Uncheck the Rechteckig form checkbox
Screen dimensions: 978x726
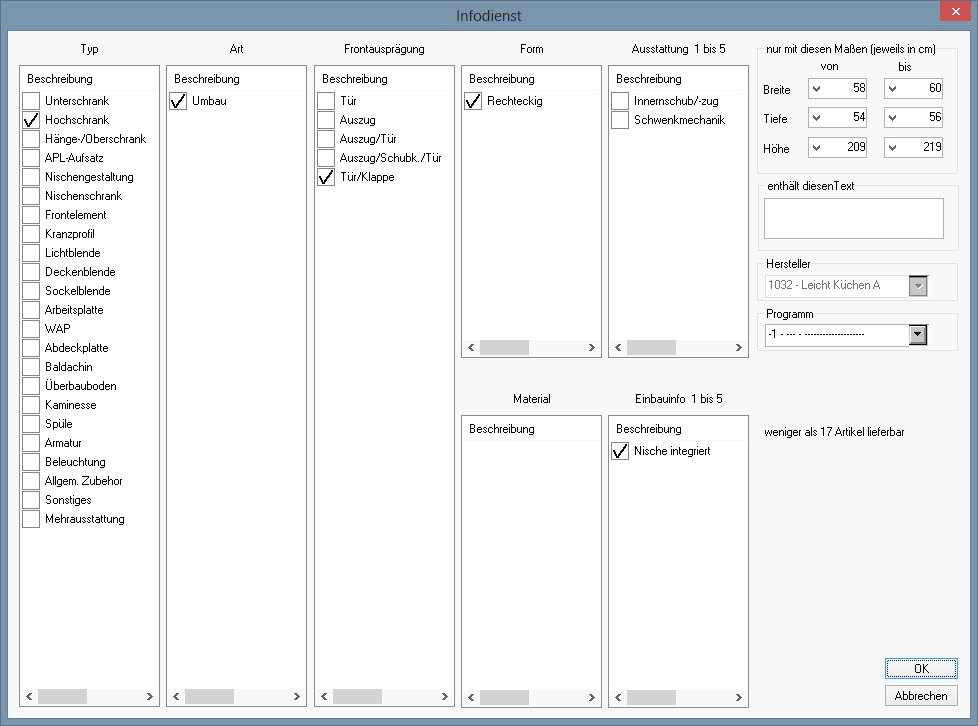(473, 101)
